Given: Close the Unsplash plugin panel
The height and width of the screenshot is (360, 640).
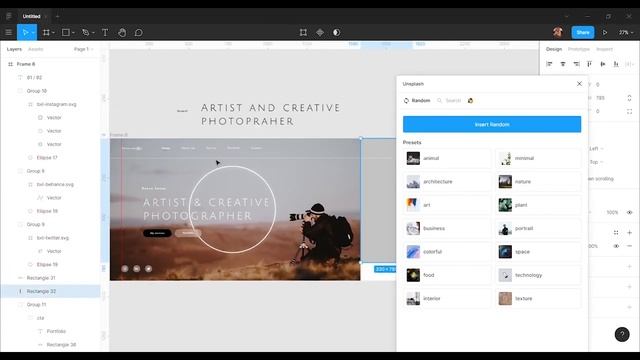Looking at the screenshot, I should click(579, 84).
